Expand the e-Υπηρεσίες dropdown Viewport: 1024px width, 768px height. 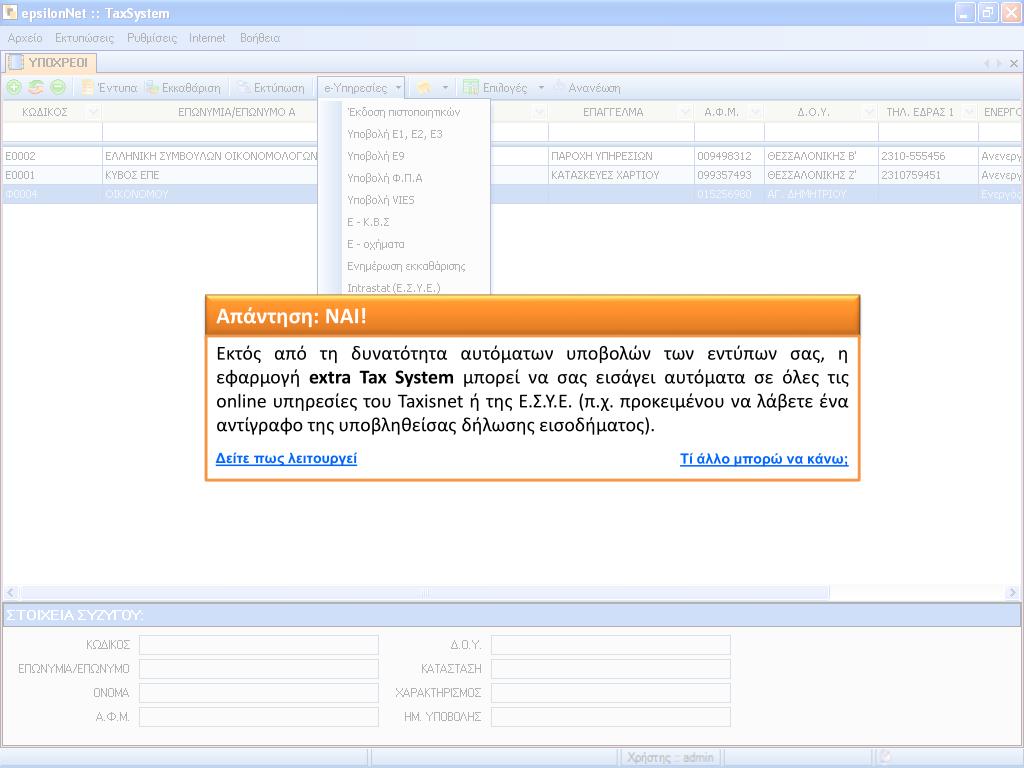pyautogui.click(x=361, y=88)
